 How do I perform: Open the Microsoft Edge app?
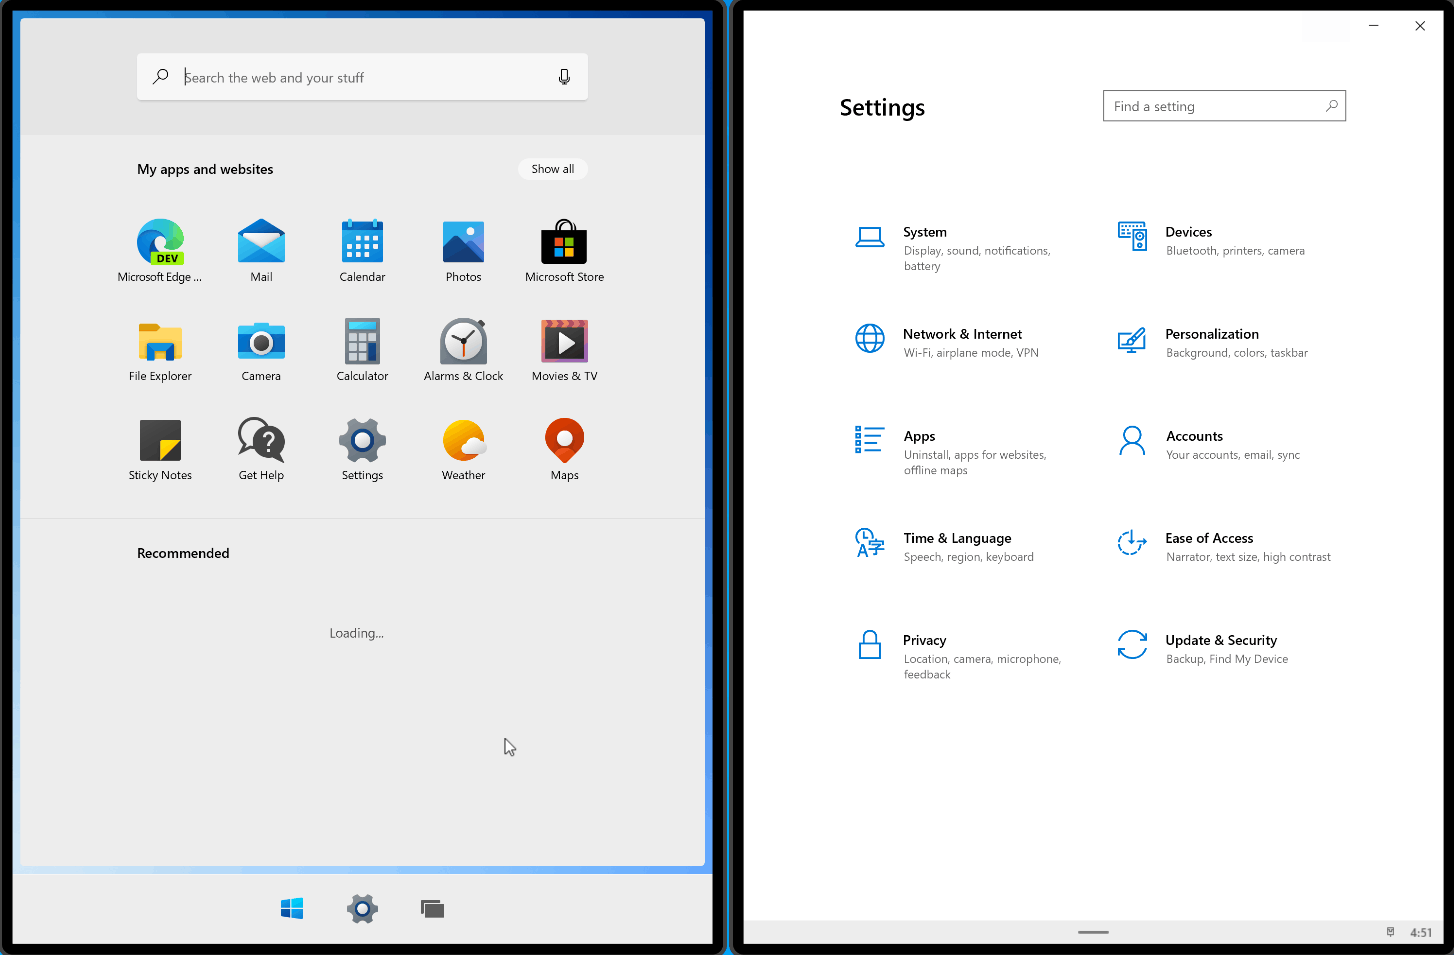160,243
